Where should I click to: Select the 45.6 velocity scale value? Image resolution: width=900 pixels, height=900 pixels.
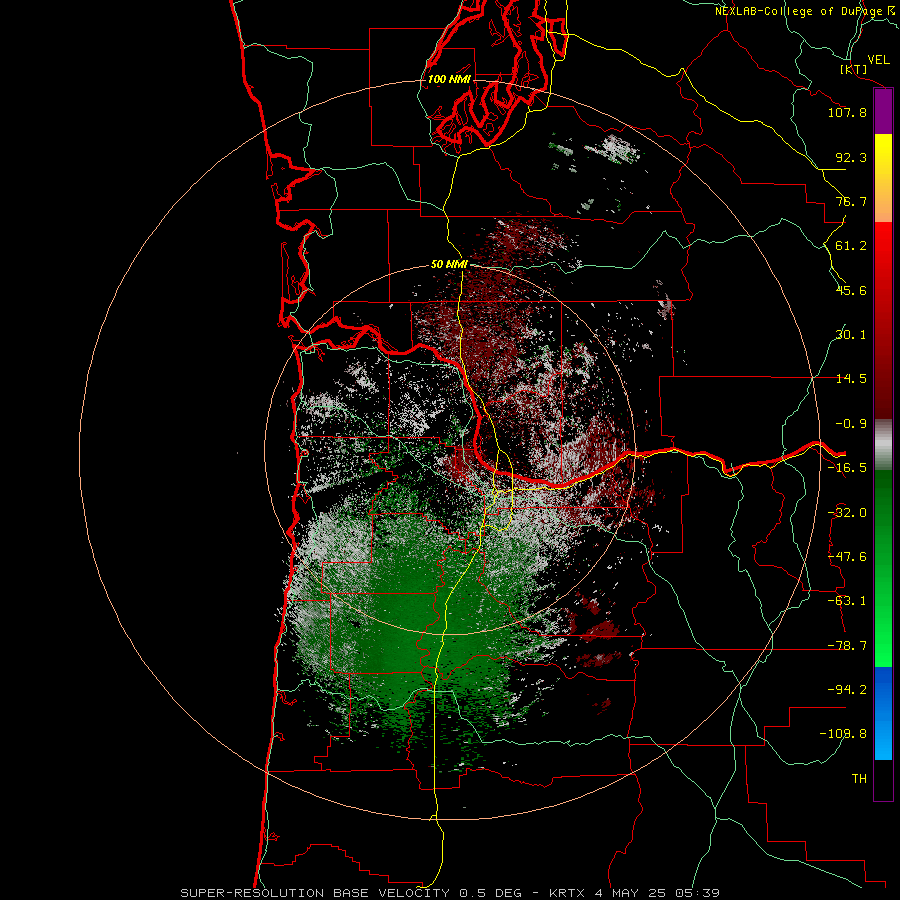pyautogui.click(x=851, y=290)
